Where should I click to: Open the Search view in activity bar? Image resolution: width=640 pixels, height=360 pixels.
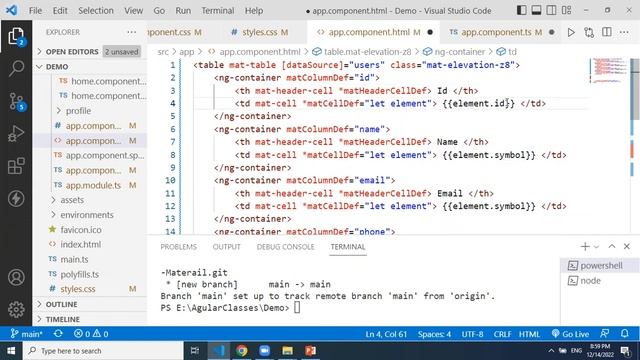[16, 68]
